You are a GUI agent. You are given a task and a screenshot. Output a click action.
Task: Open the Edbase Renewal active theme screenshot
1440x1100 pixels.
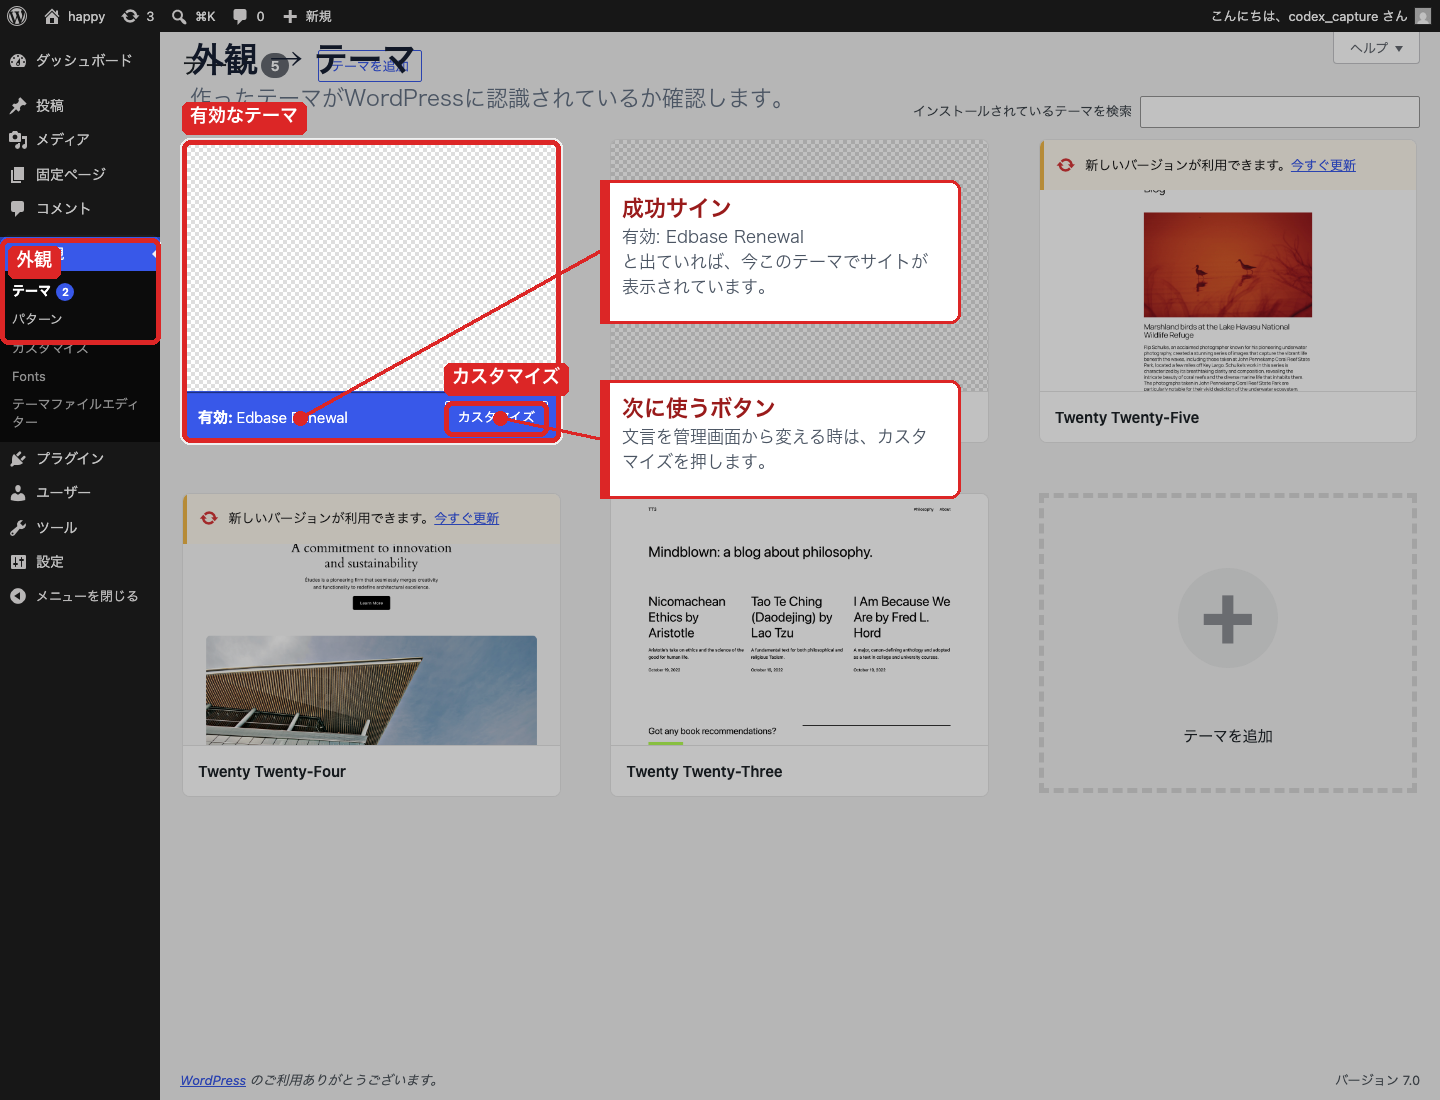[x=371, y=267]
